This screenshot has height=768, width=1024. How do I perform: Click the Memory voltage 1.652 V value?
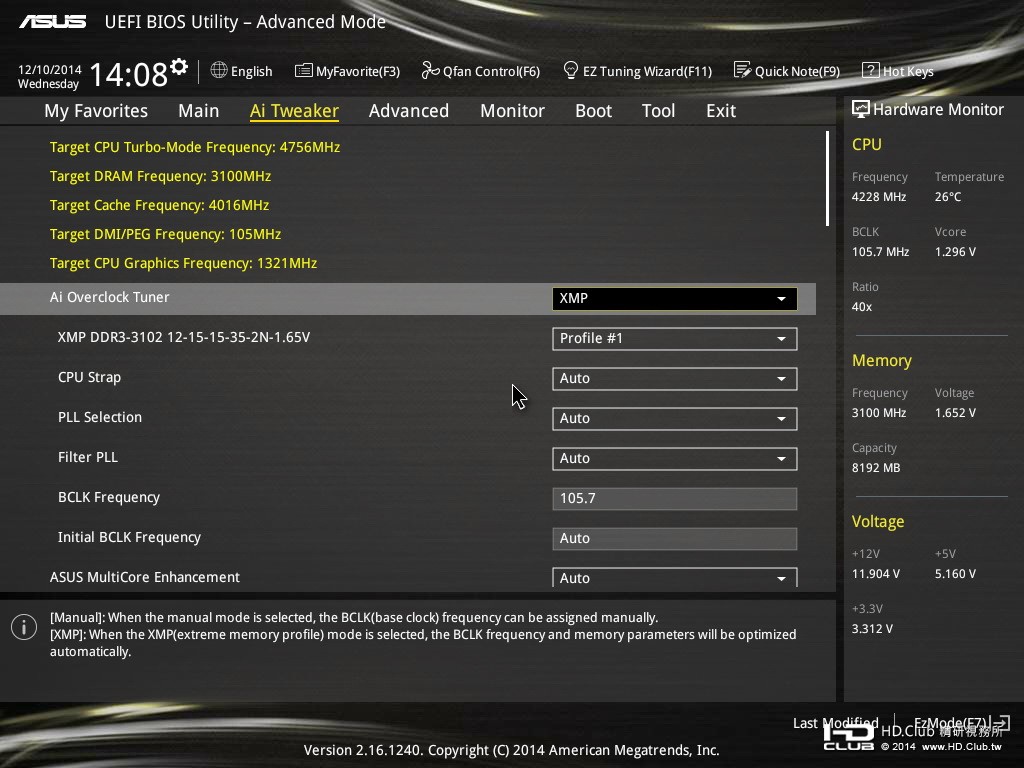955,413
